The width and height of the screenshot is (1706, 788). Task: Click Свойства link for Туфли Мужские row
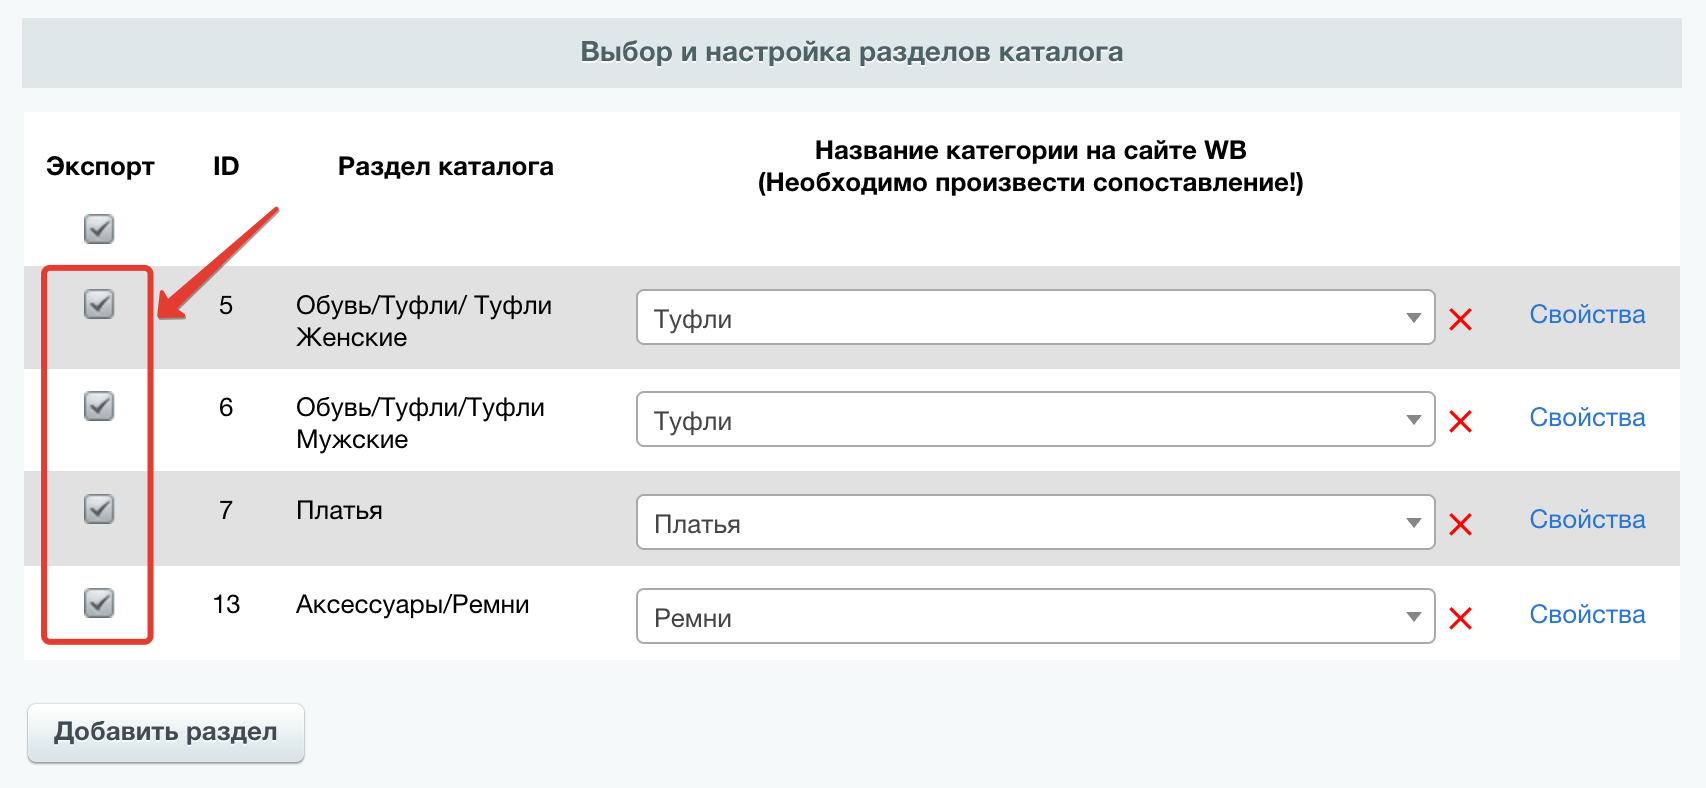(x=1587, y=418)
